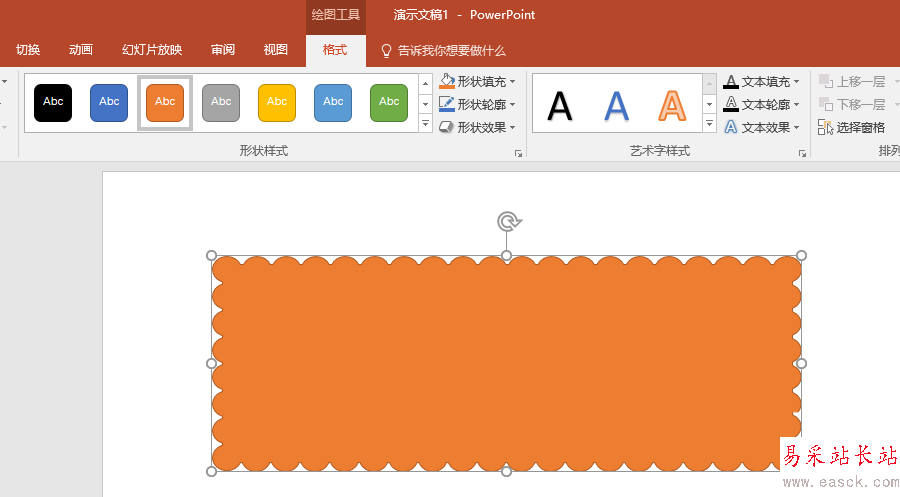900x497 pixels.
Task: Click the top-left resize handle of shape
Action: click(211, 255)
